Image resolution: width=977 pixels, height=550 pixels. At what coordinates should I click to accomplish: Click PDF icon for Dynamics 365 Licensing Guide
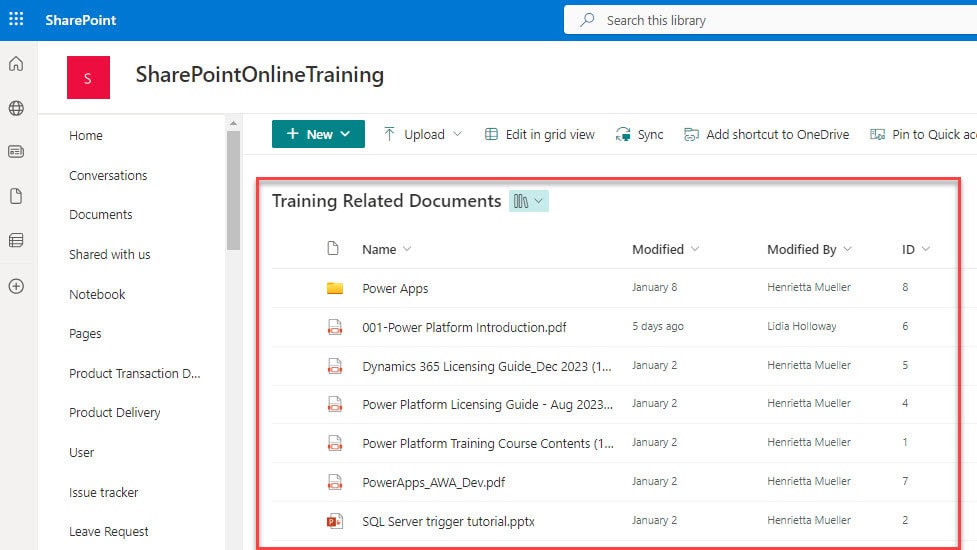[335, 366]
